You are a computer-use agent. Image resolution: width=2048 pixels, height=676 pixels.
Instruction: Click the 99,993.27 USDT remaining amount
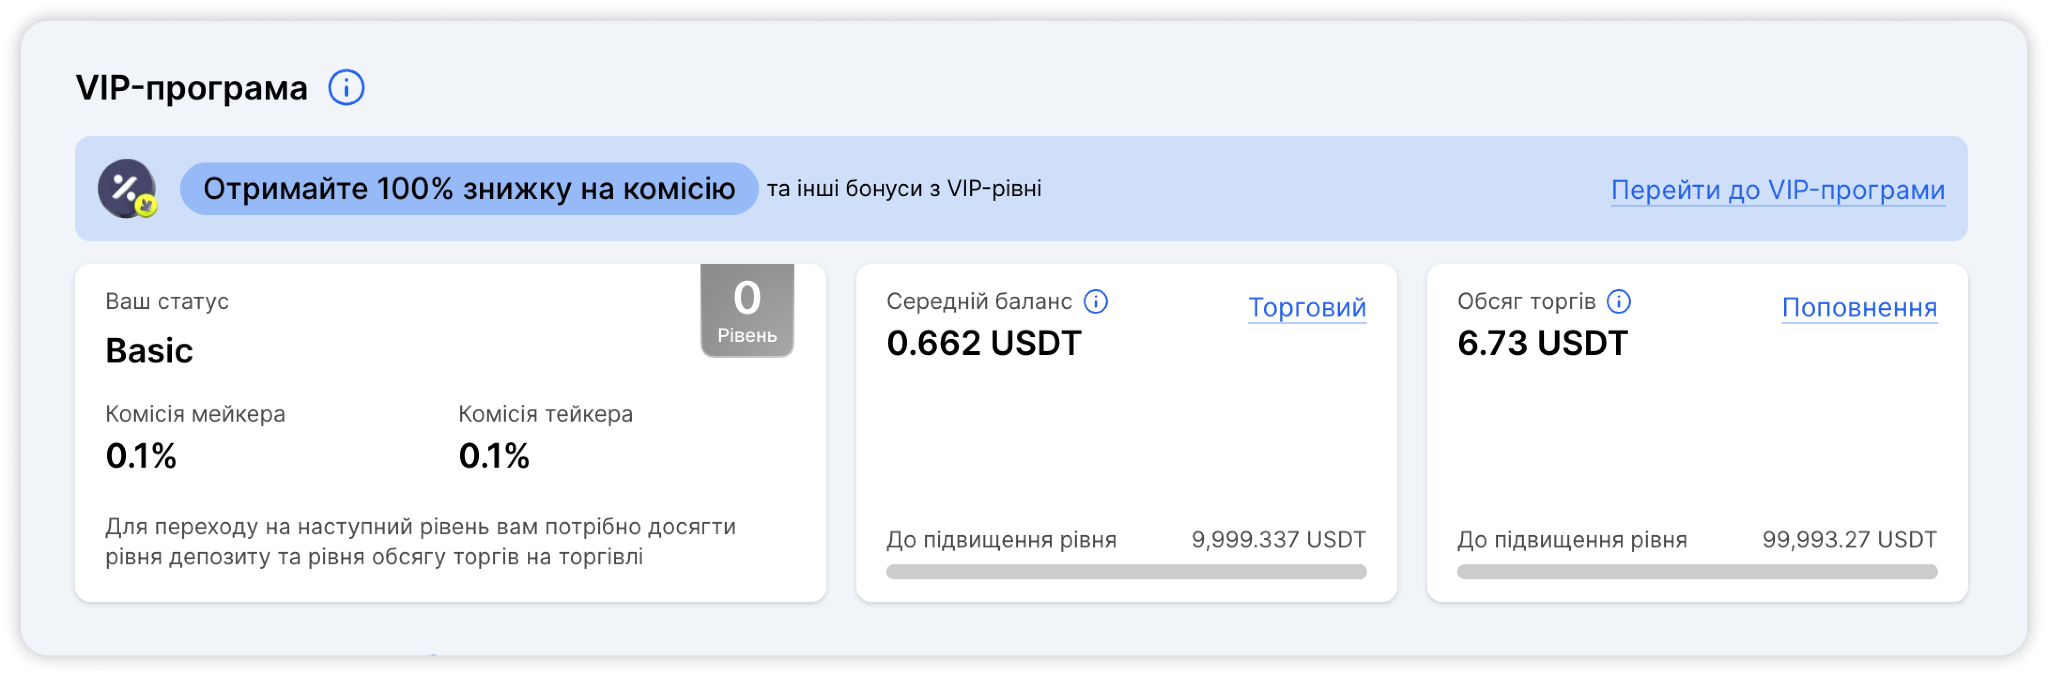coord(1849,540)
